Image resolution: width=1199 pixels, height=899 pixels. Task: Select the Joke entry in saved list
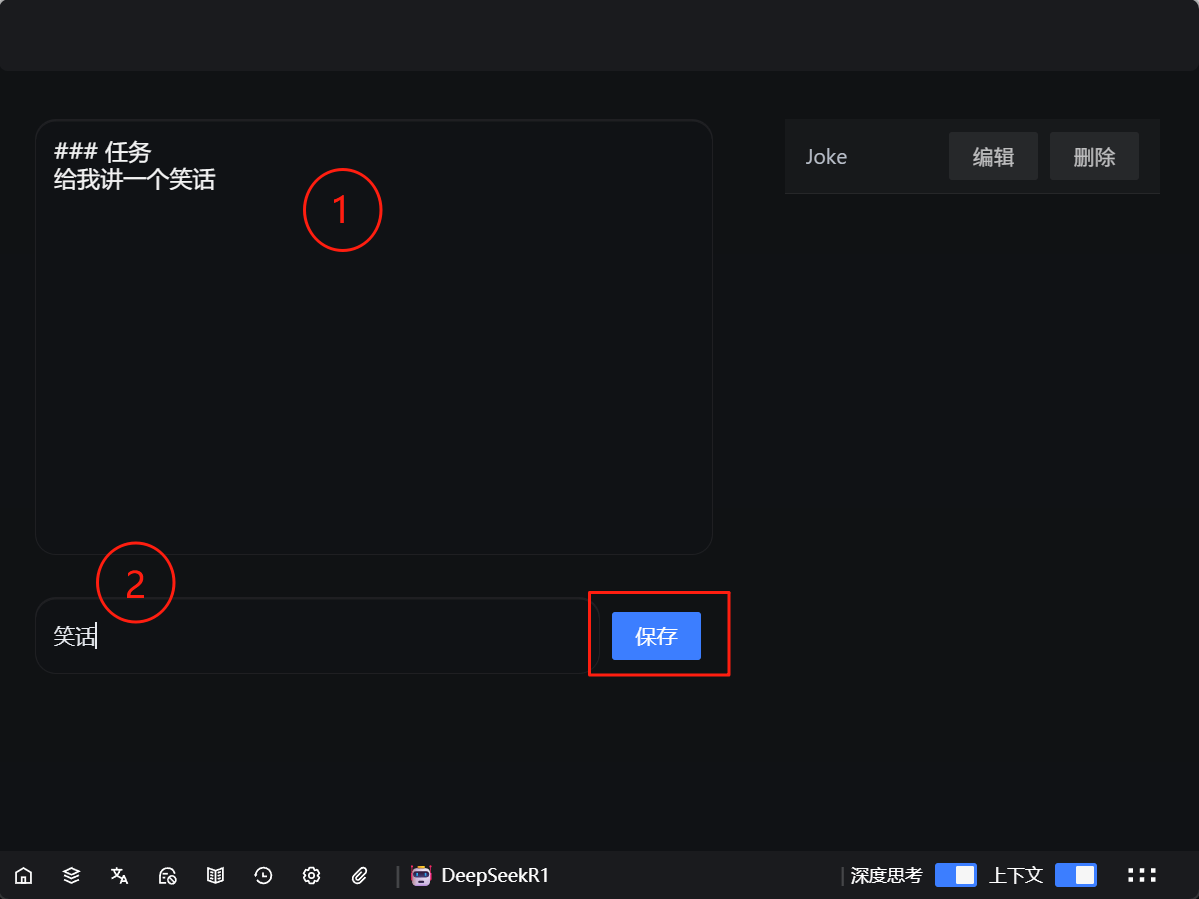(826, 157)
